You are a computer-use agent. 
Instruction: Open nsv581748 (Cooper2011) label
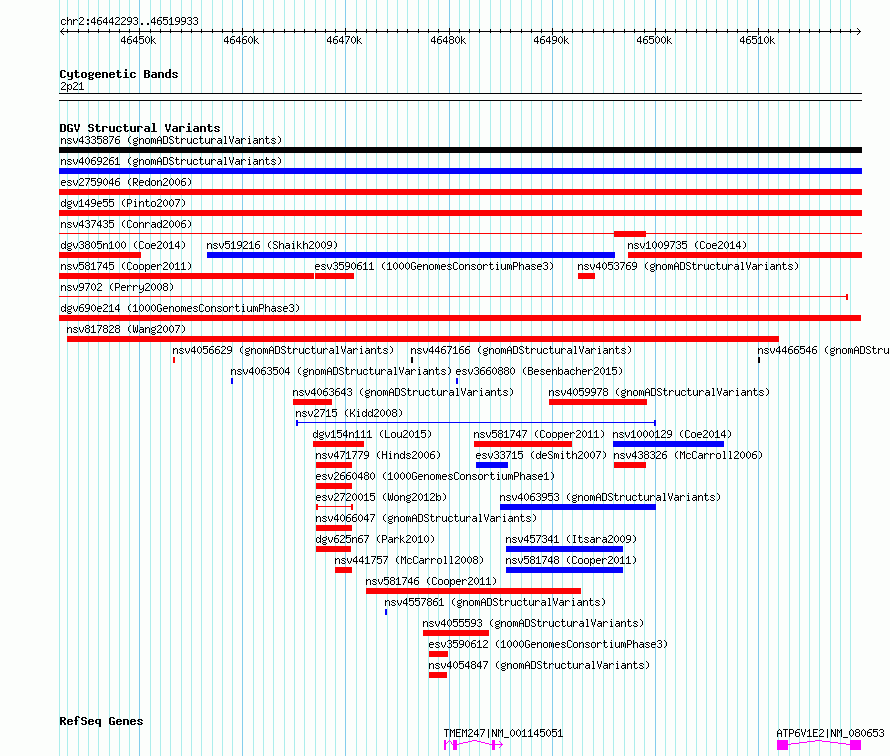point(571,560)
